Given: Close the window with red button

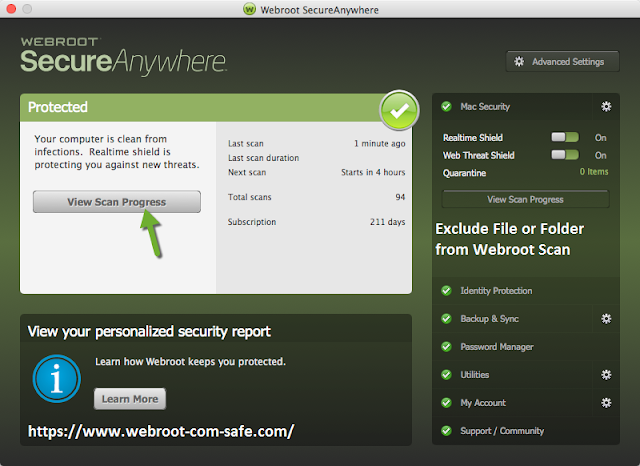Looking at the screenshot, I should (11, 9).
